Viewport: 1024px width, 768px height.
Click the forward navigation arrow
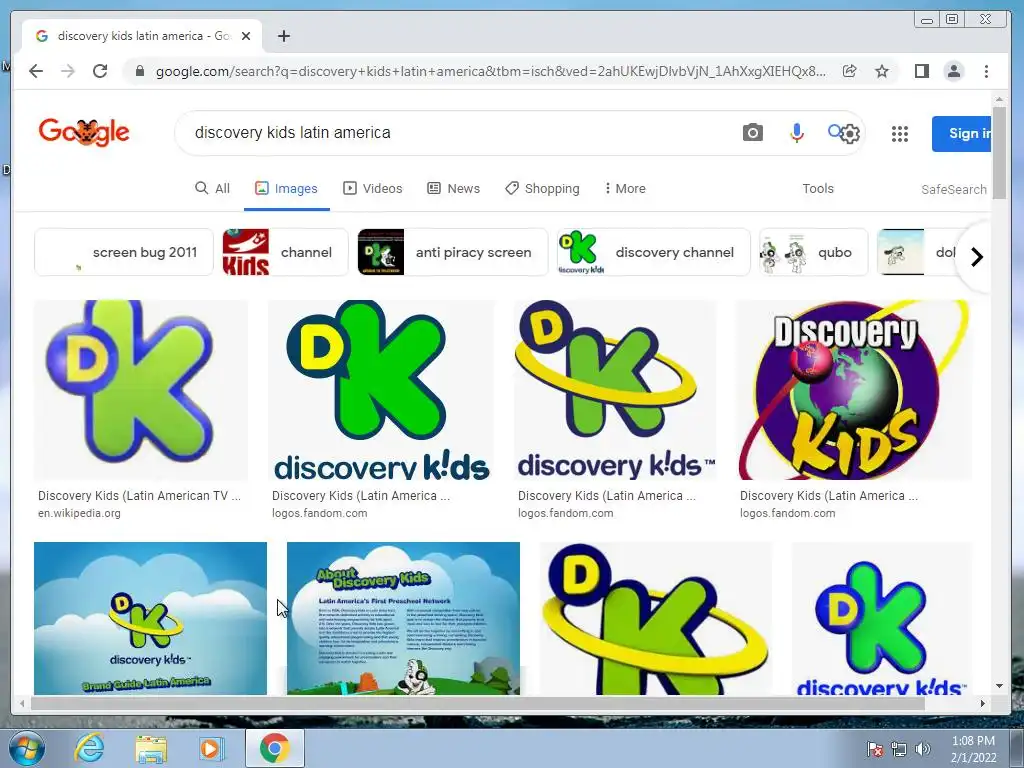(x=68, y=71)
